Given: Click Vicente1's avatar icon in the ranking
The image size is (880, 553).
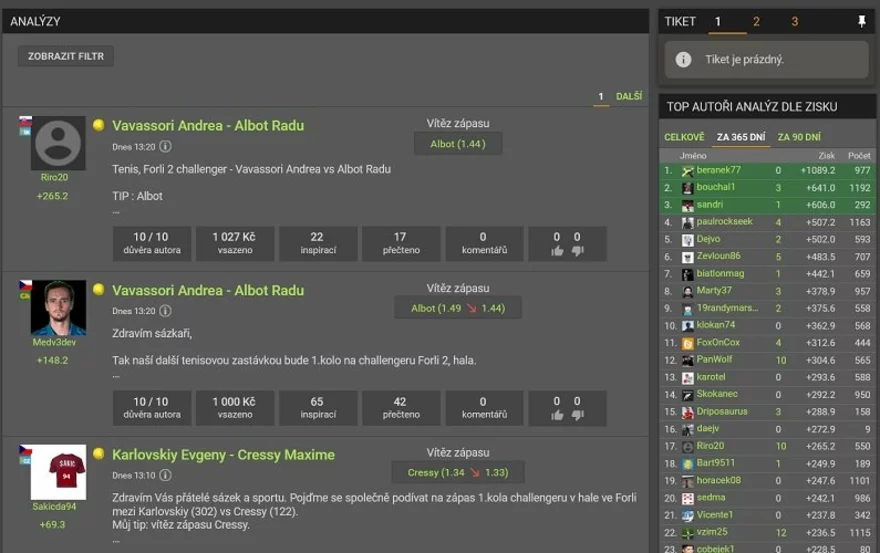Looking at the screenshot, I should click(688, 515).
